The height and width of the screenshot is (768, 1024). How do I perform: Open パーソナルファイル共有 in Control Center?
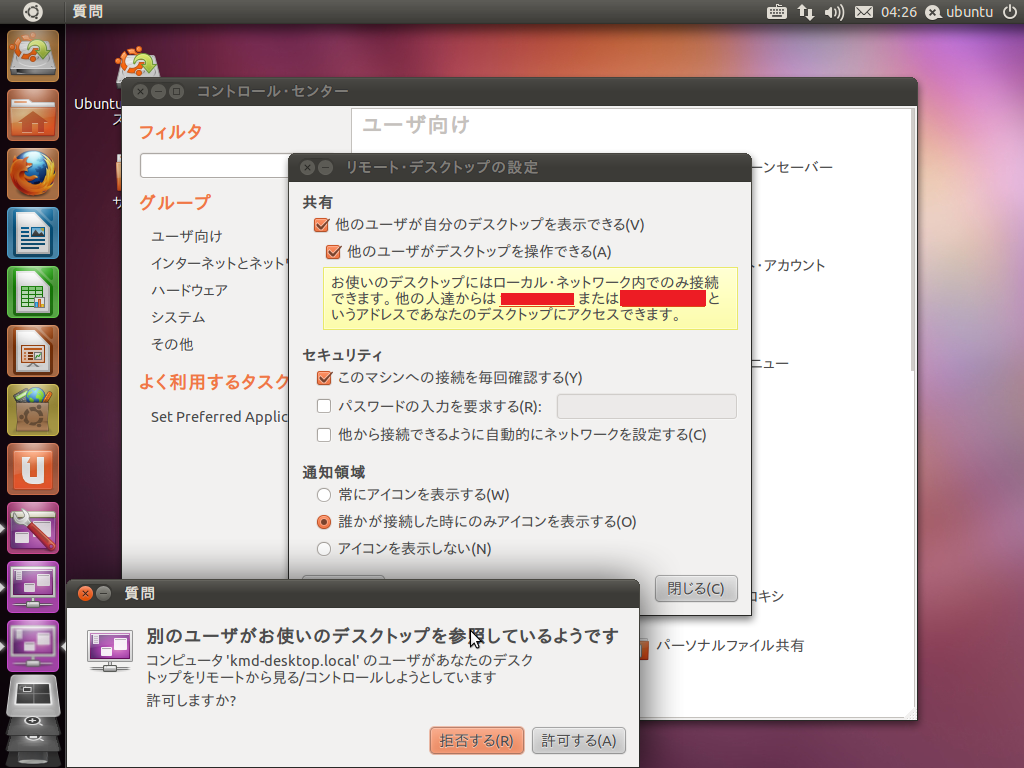tap(729, 646)
